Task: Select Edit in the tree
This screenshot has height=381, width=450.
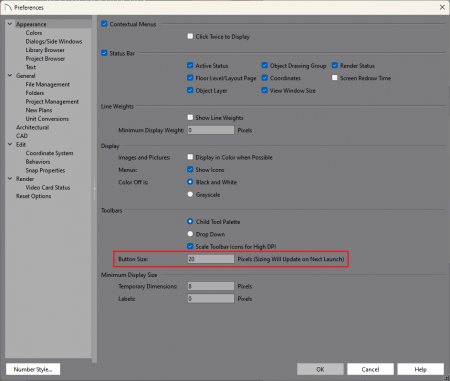Action: 21,144
